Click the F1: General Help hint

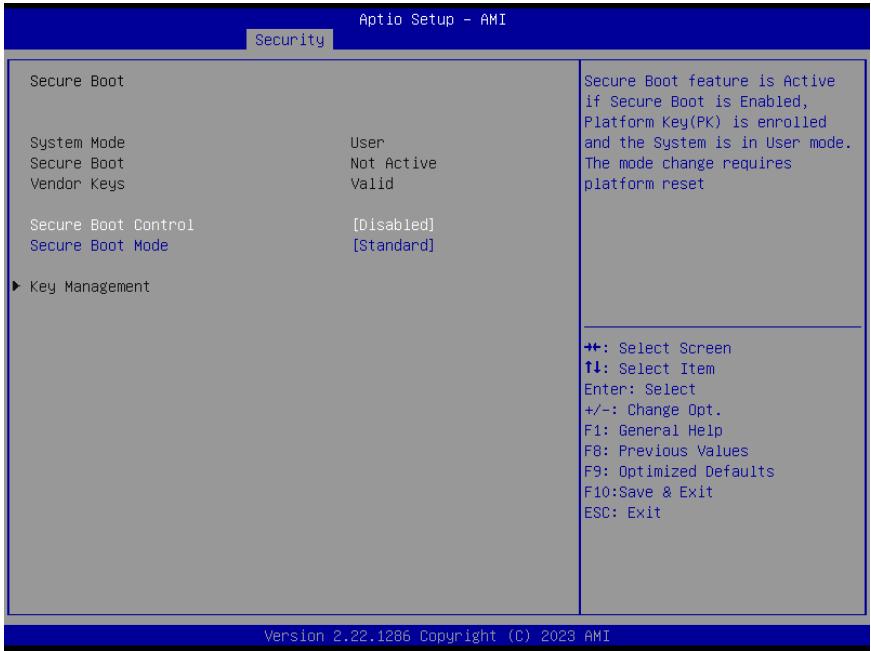click(x=653, y=430)
